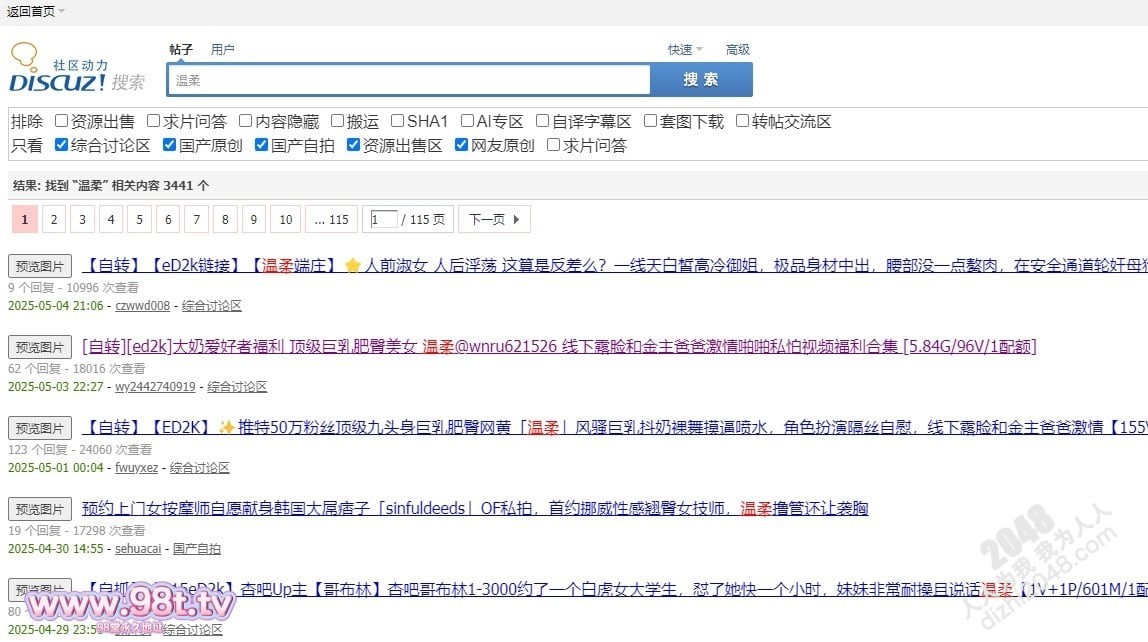Expand the 快速 dropdown
1148x642 pixels.
click(x=685, y=49)
